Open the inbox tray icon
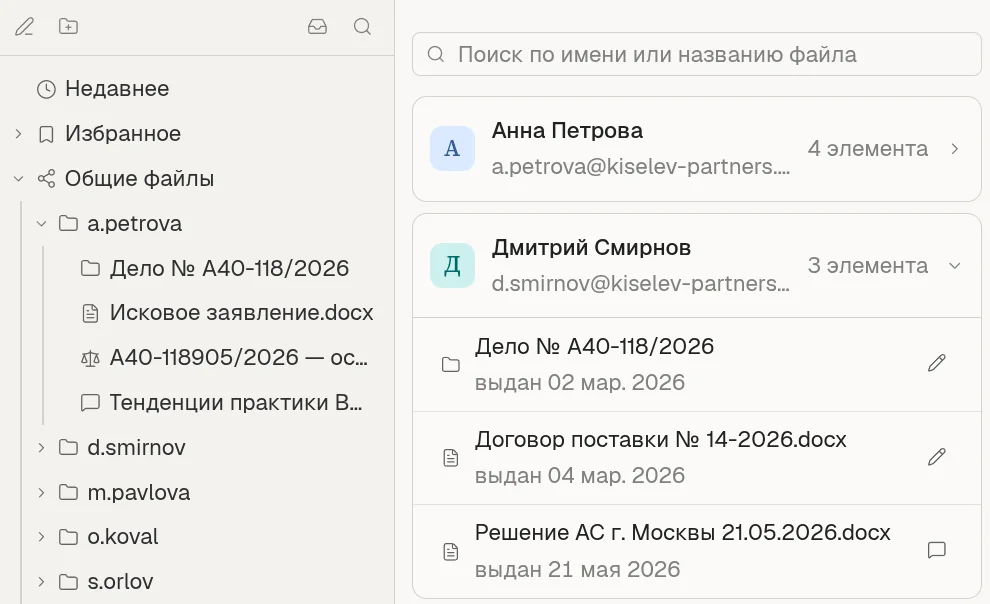This screenshot has height=604, width=990. (318, 27)
